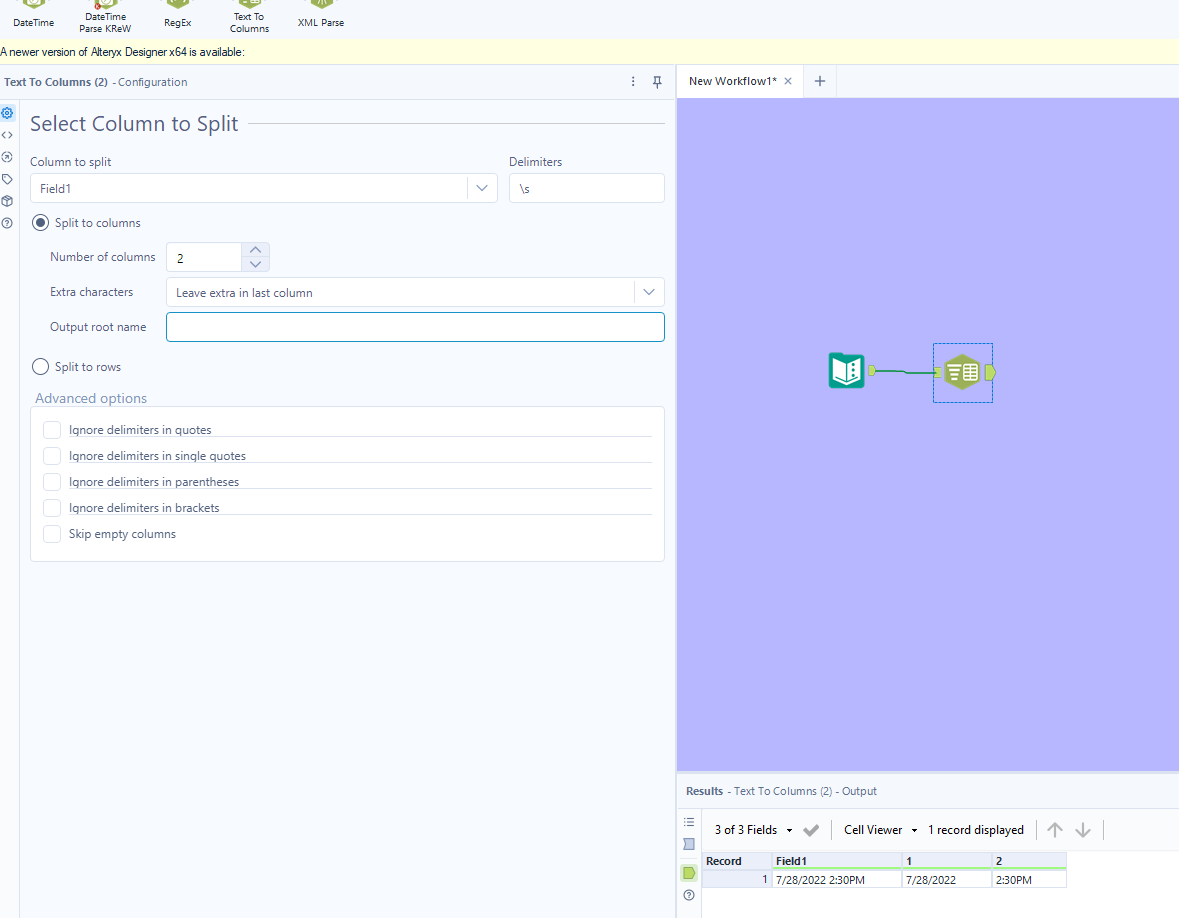Open the Cell Viewer menu button
Image resolution: width=1179 pixels, height=918 pixels.
pos(881,830)
